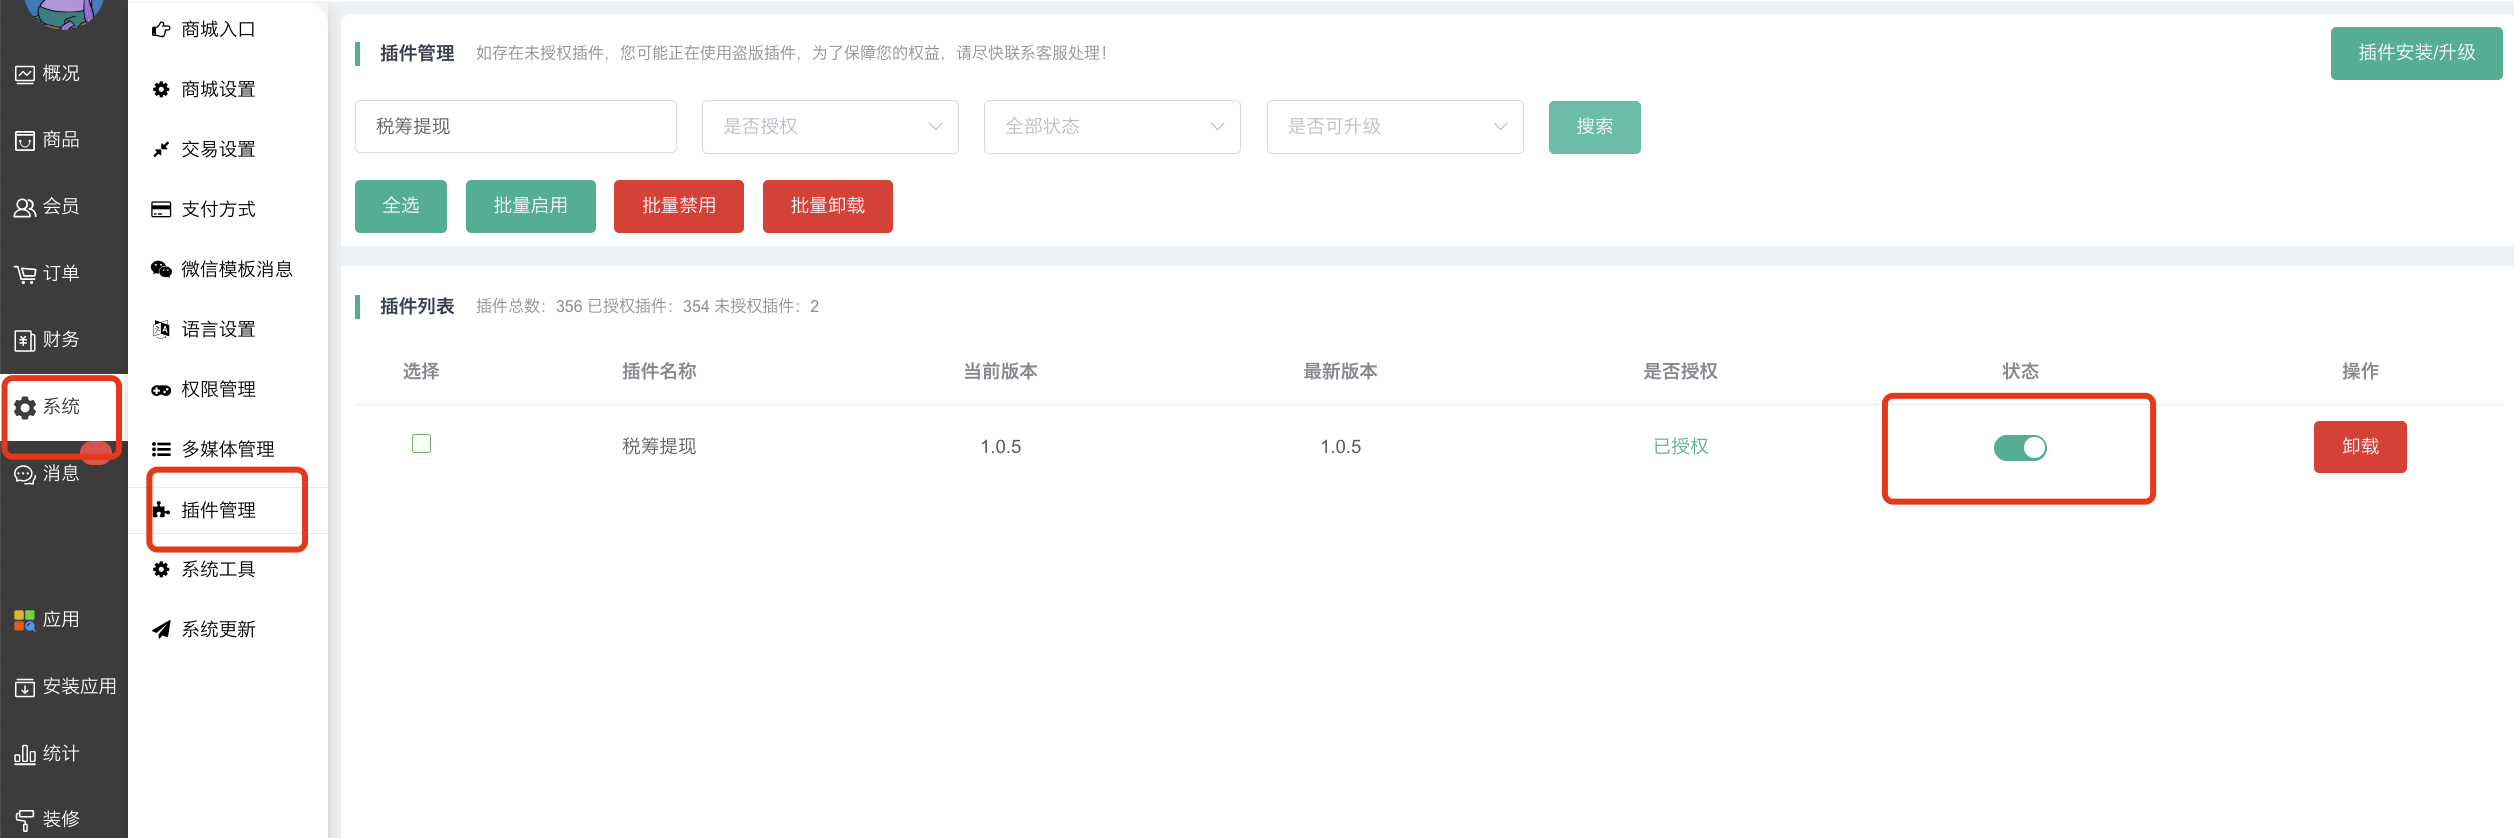This screenshot has height=838, width=2514.
Task: Toggle the 税筹提现 plugin status switch
Action: [x=2019, y=448]
